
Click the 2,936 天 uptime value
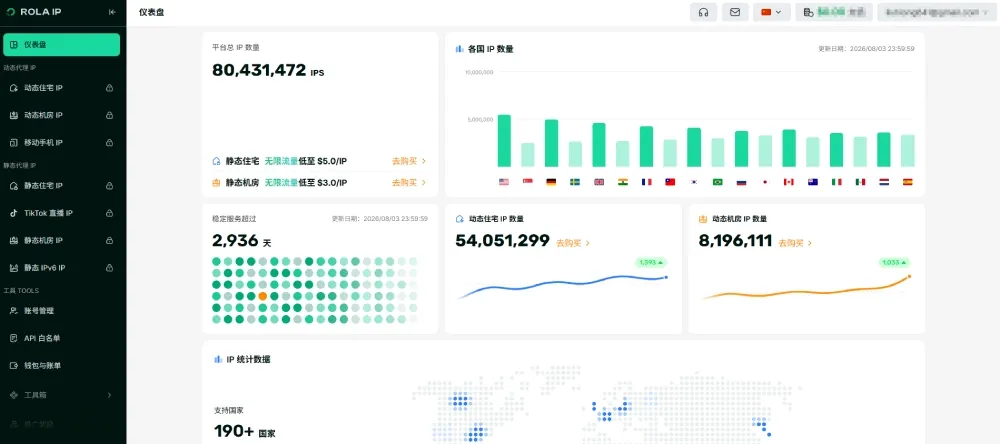pos(242,240)
